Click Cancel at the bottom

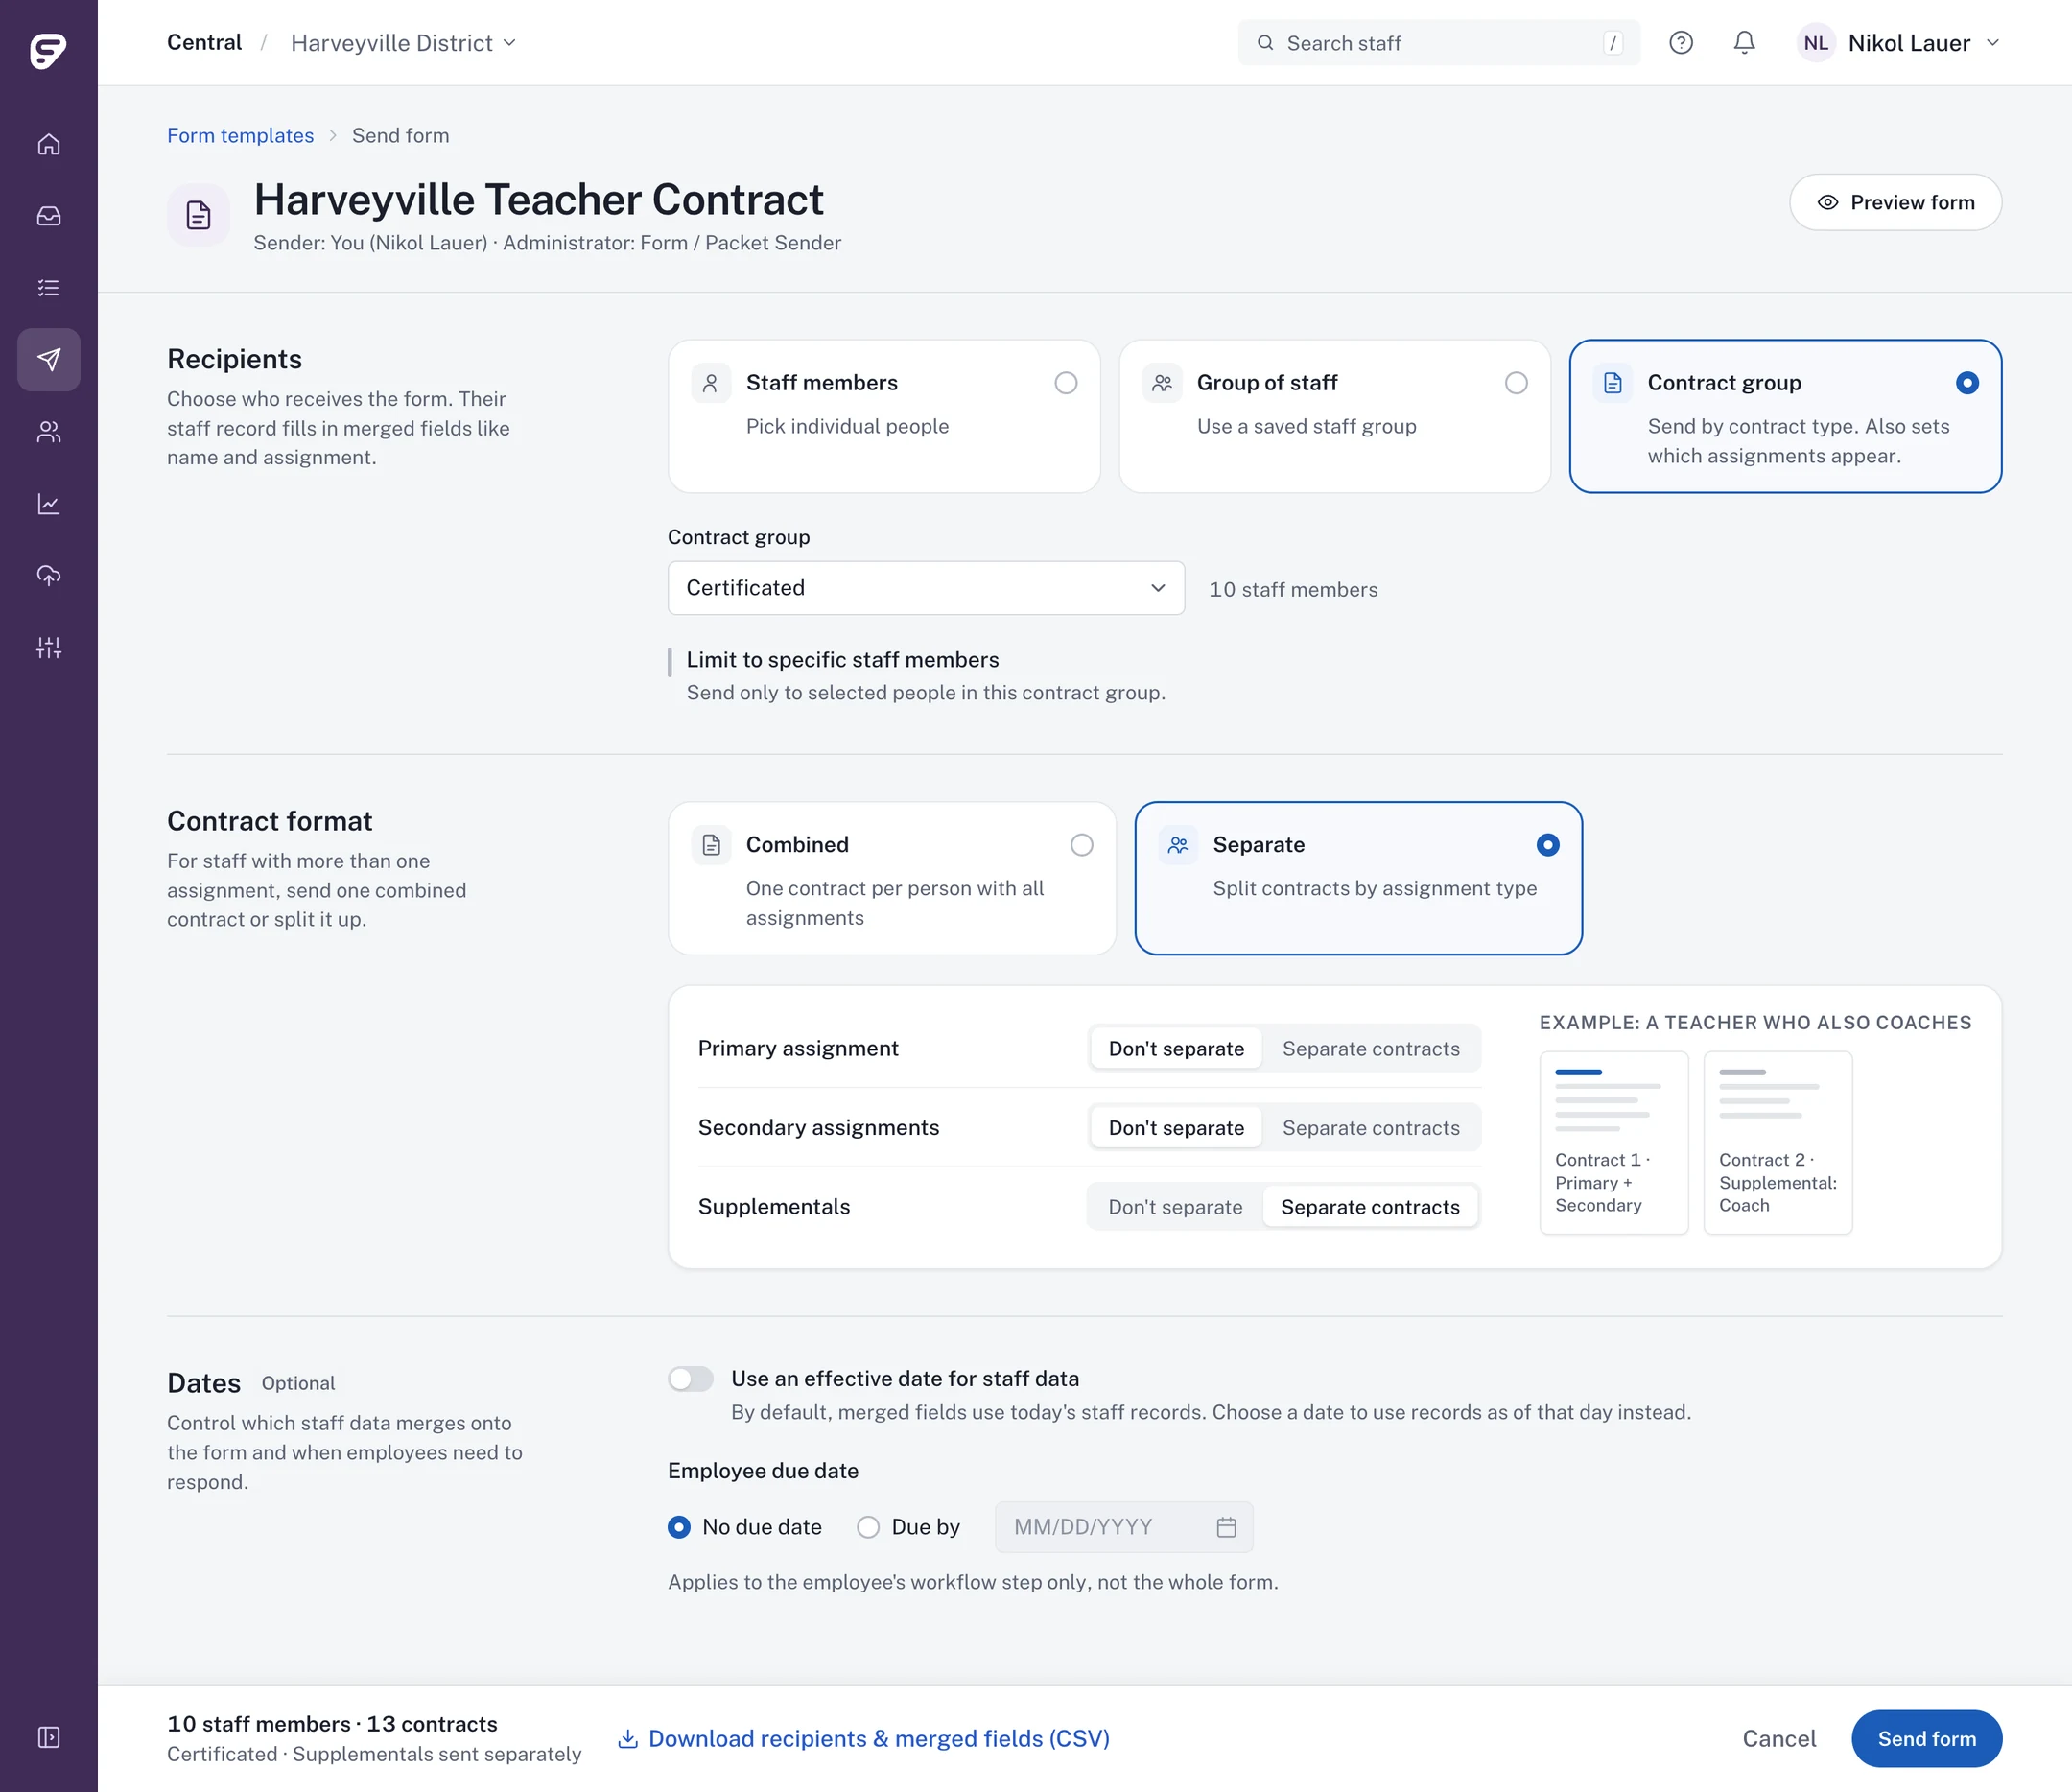[x=1779, y=1739]
